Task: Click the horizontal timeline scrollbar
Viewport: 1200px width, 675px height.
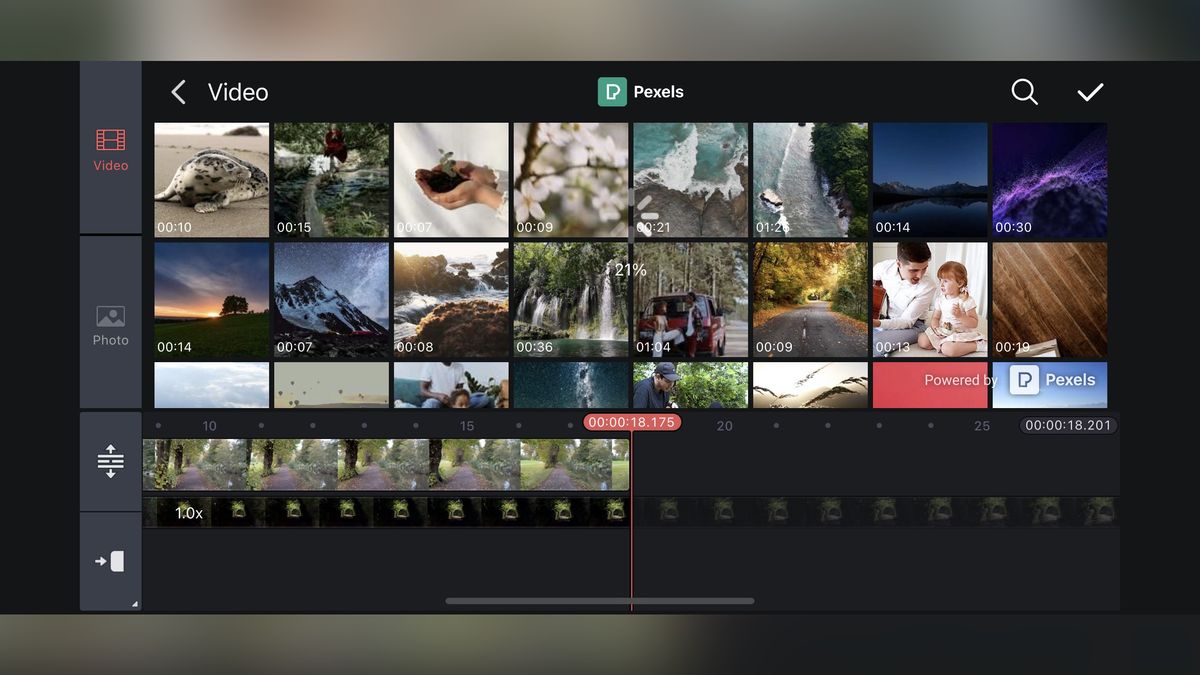Action: click(x=600, y=601)
